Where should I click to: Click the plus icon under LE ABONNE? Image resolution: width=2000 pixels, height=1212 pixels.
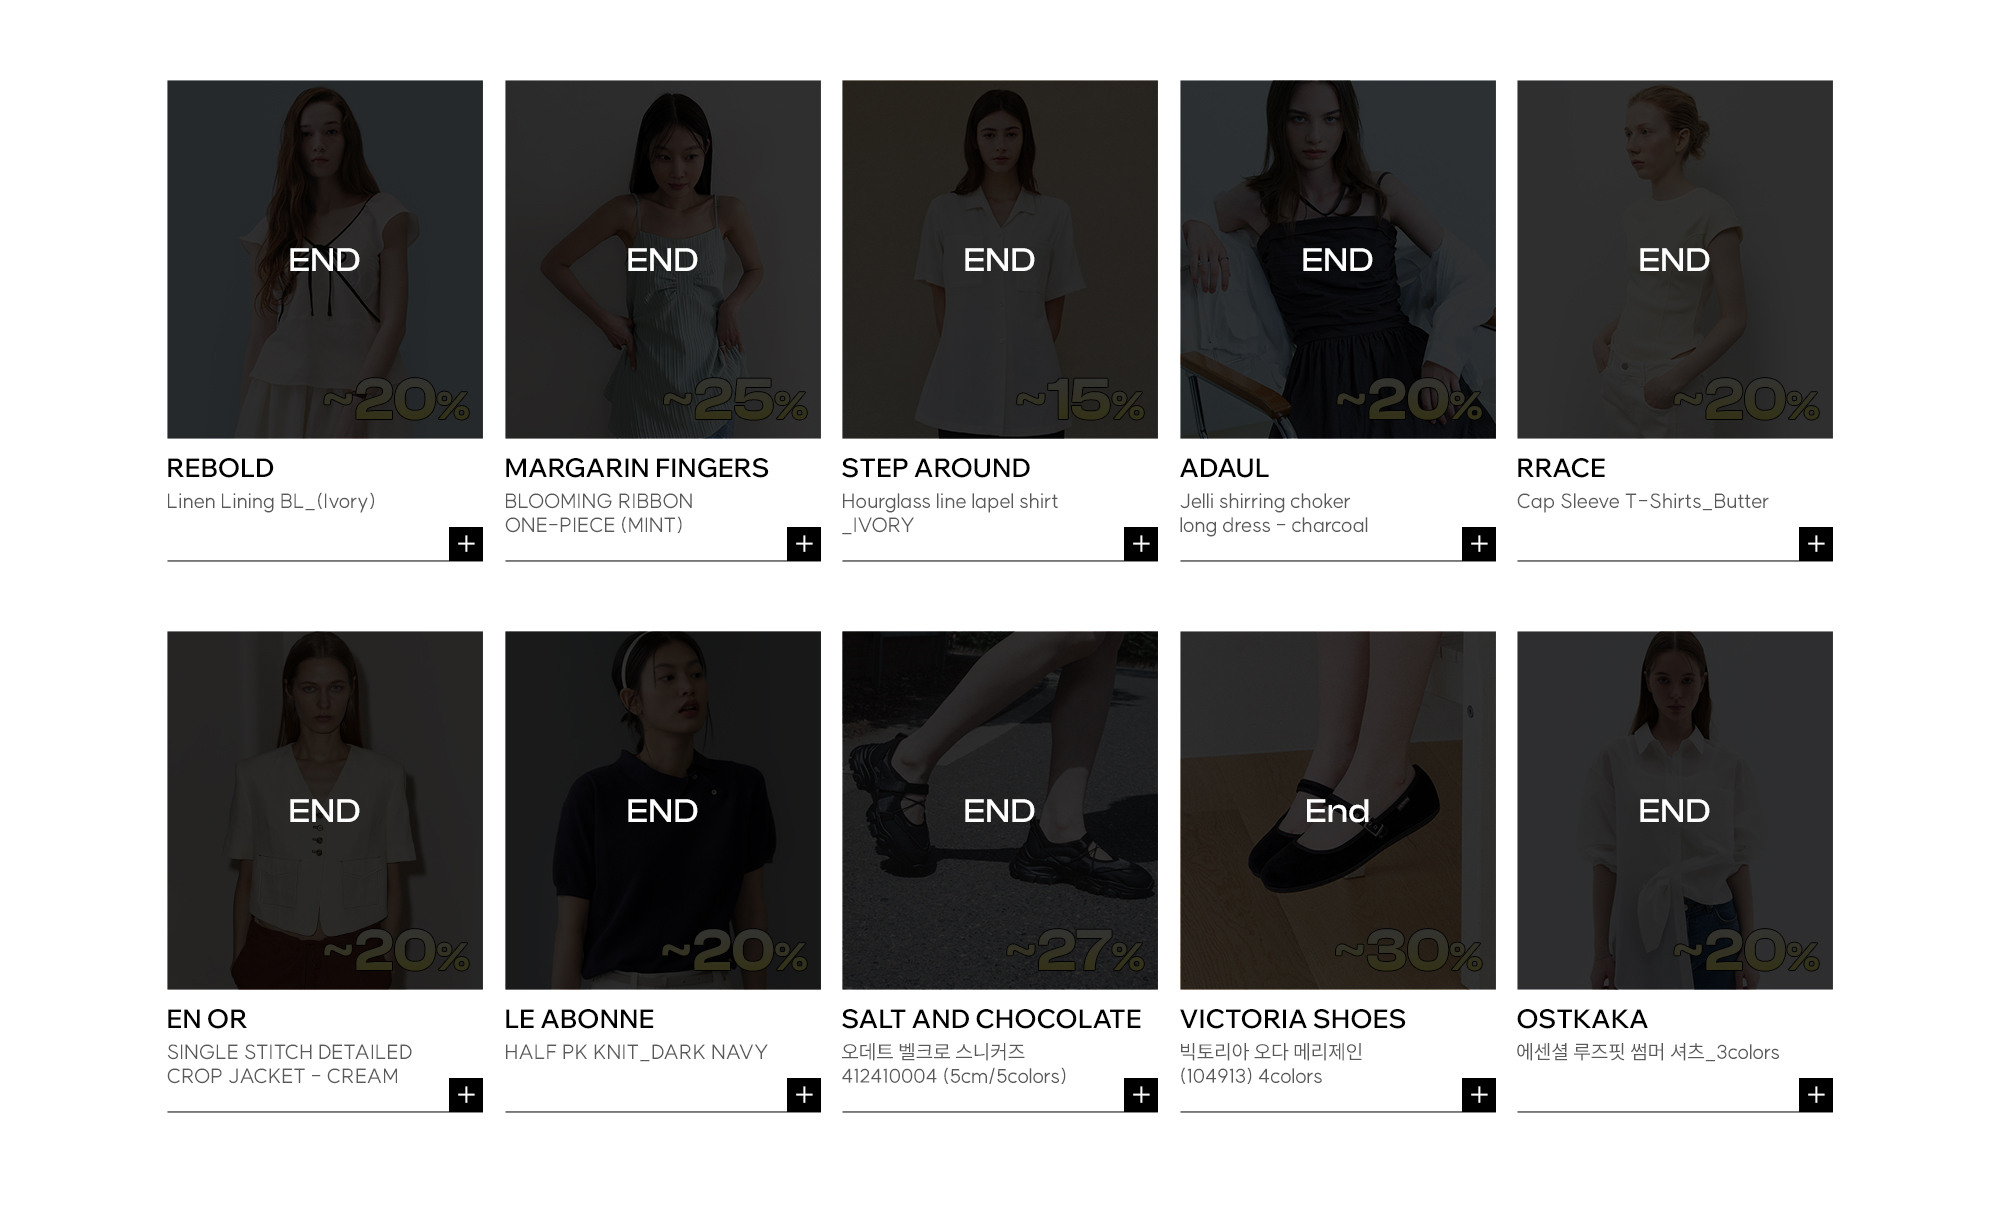pyautogui.click(x=804, y=1095)
